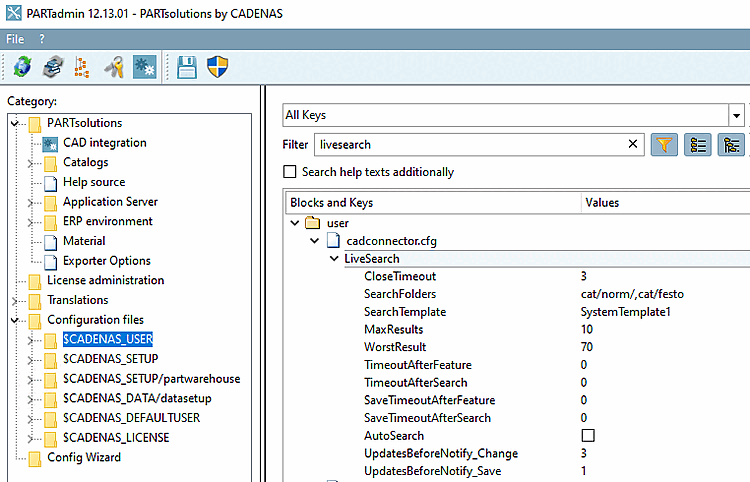Image resolution: width=750 pixels, height=482 pixels.
Task: Open the All Keys dropdown
Action: point(736,115)
